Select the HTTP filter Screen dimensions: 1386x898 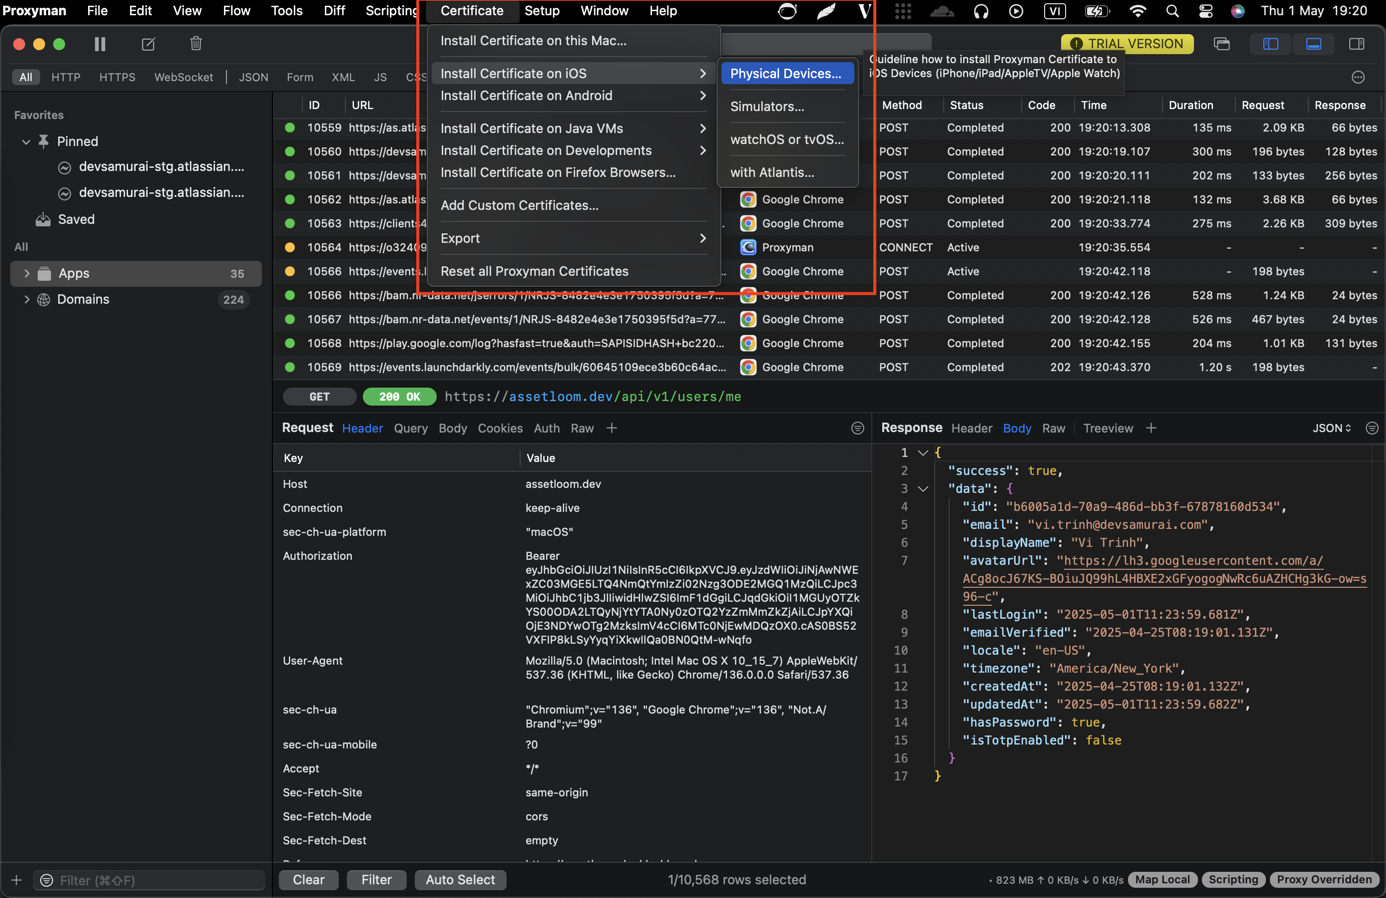click(66, 77)
